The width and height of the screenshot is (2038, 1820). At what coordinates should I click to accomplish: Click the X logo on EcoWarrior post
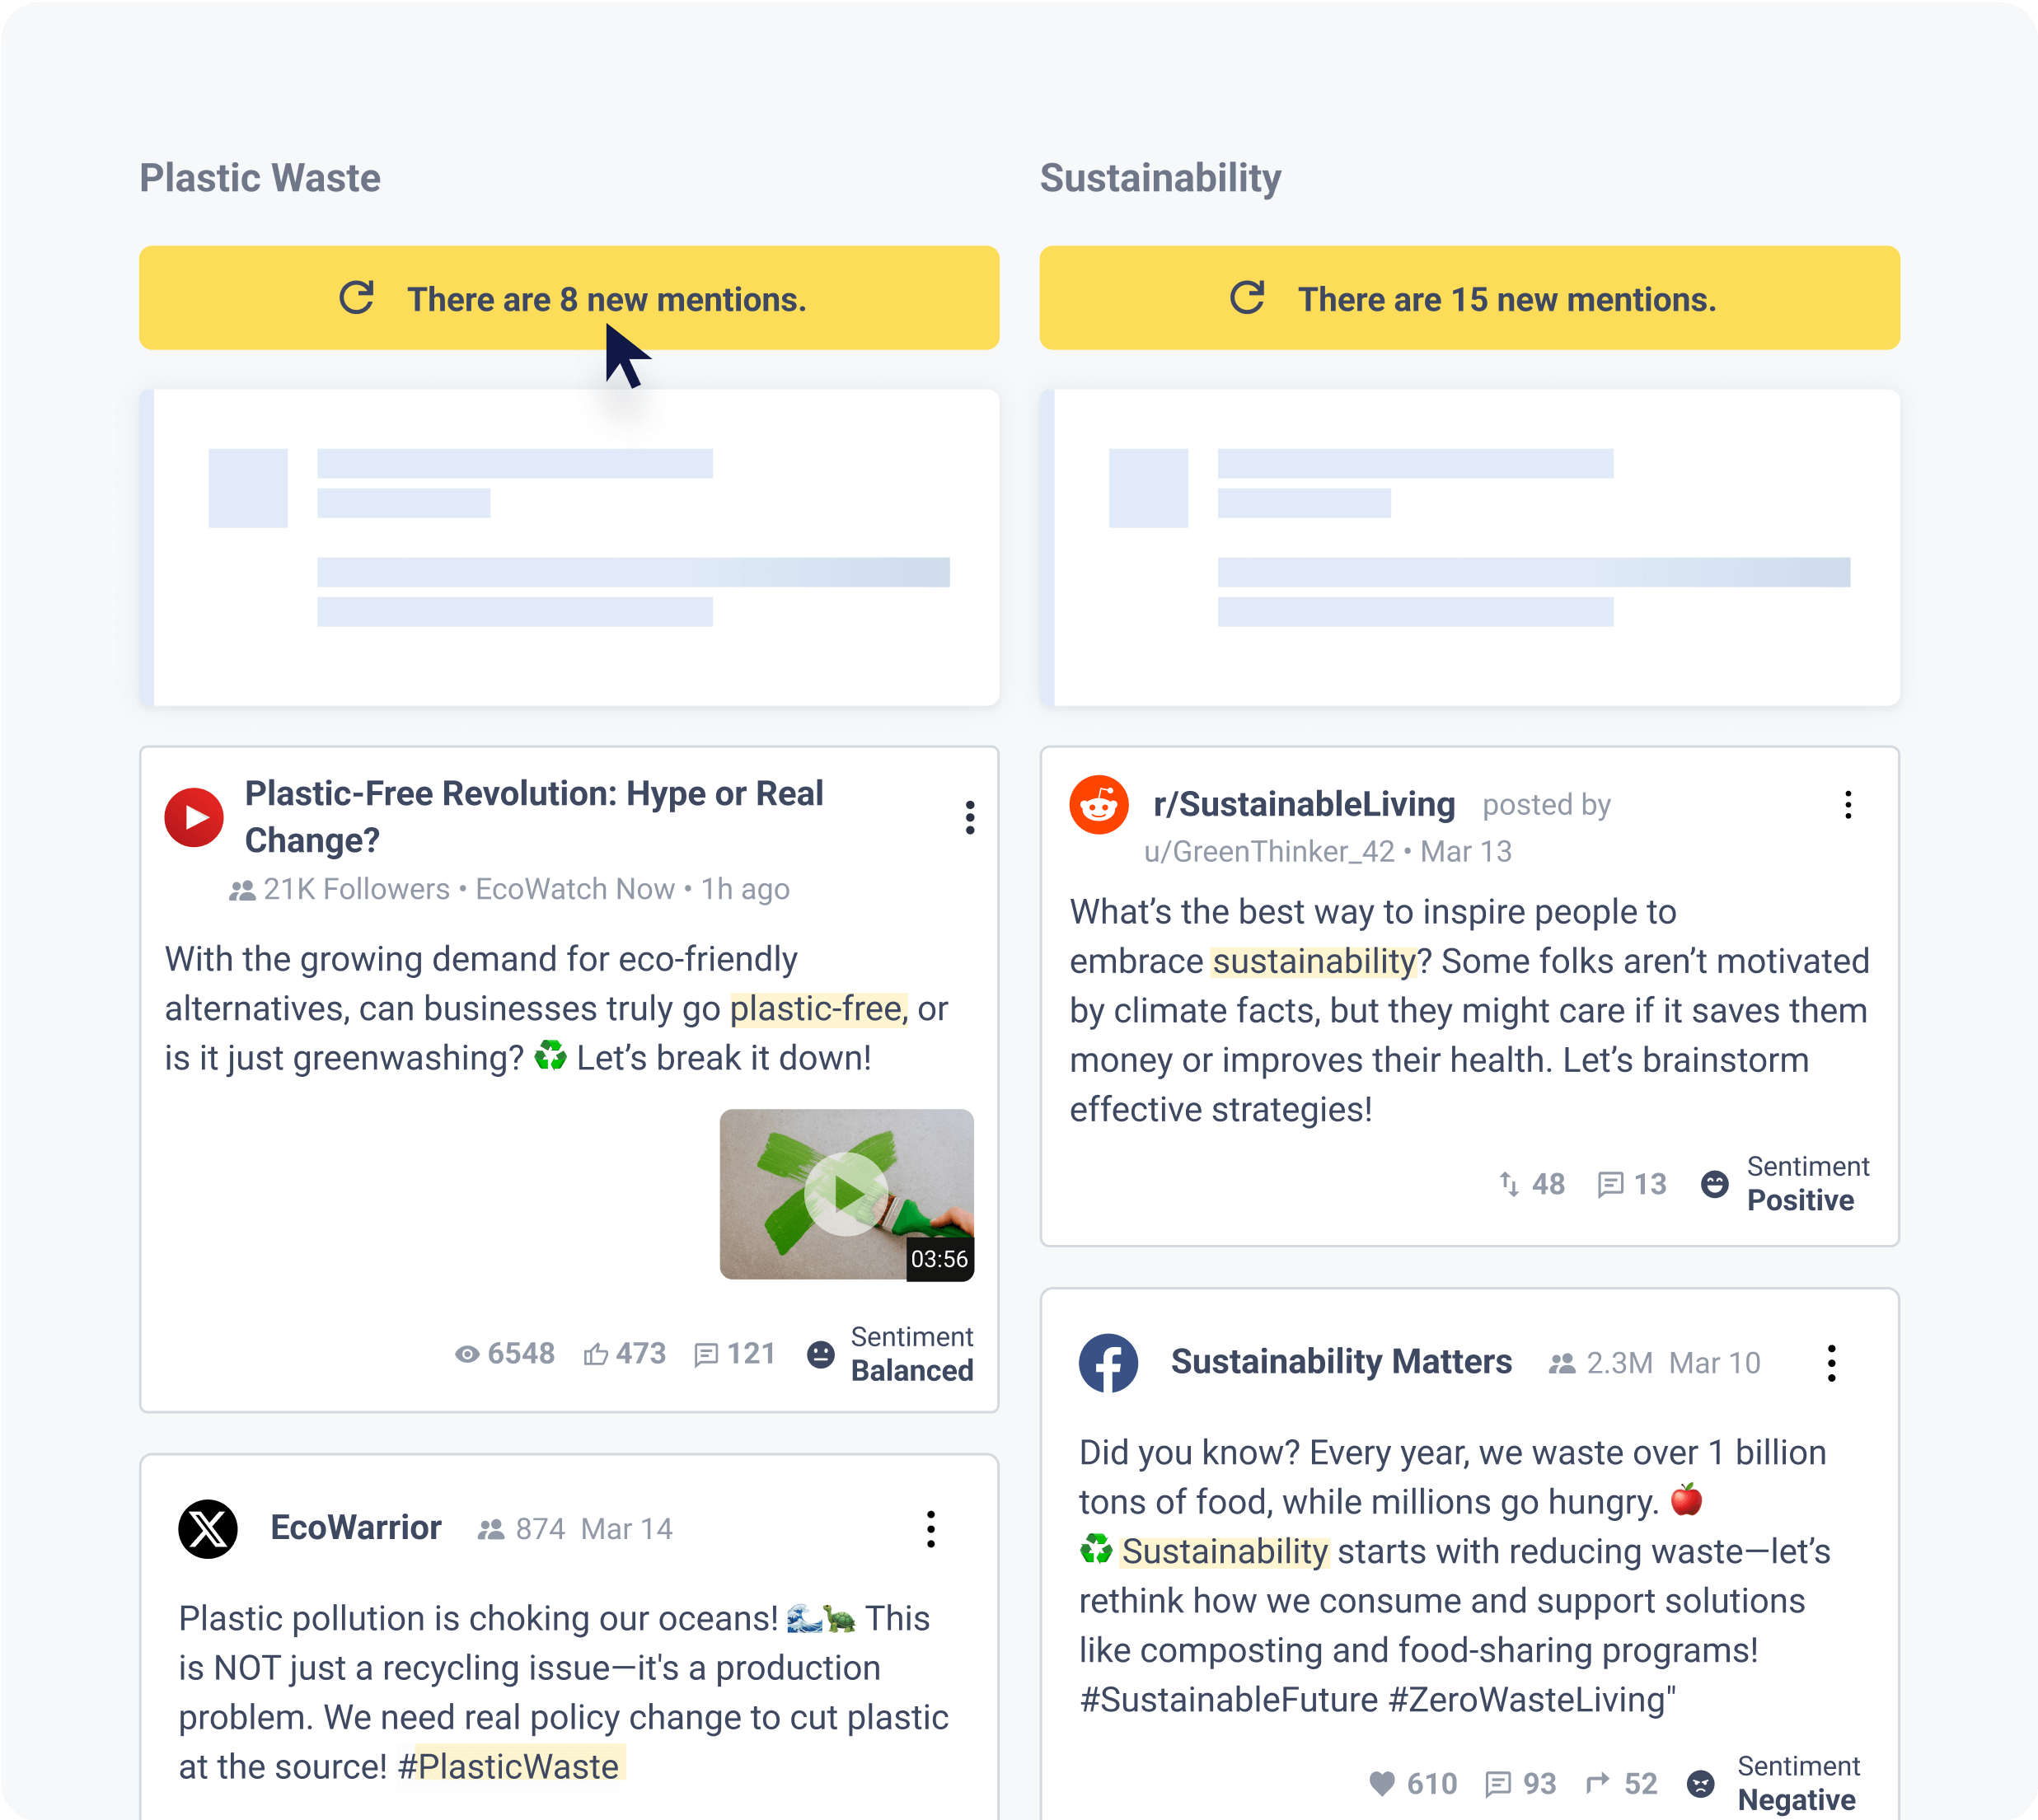coord(208,1528)
